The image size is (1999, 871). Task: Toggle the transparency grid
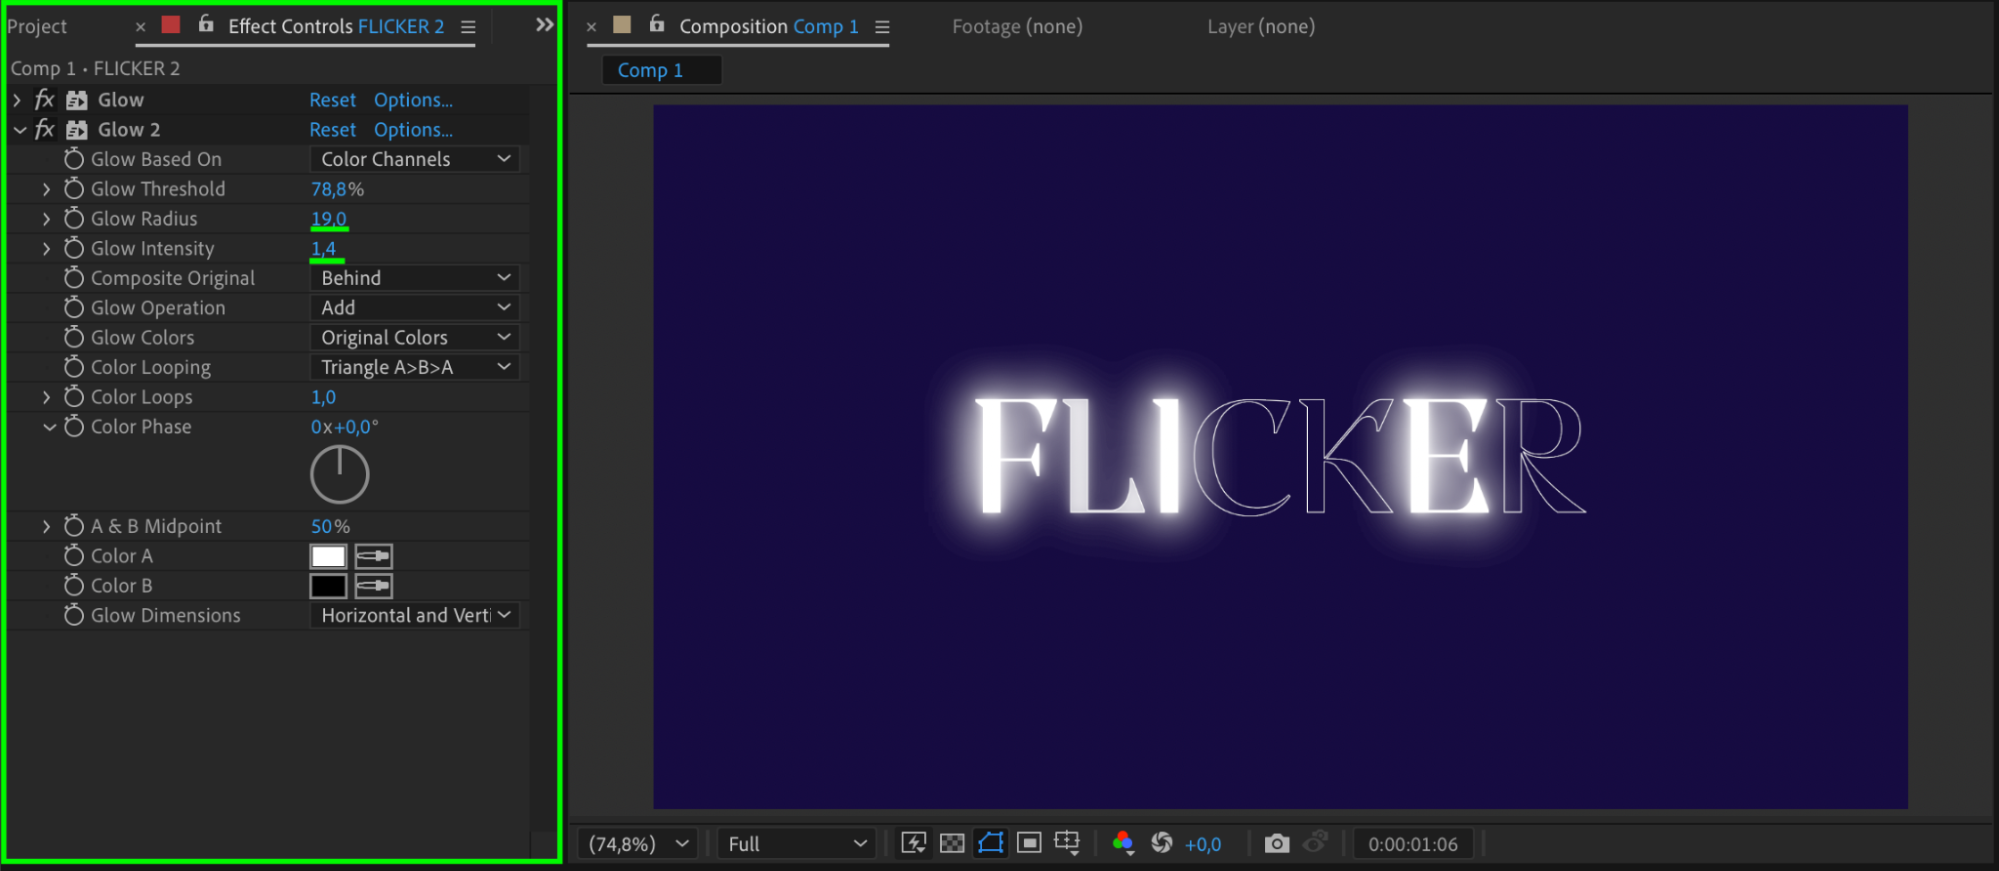tap(952, 843)
